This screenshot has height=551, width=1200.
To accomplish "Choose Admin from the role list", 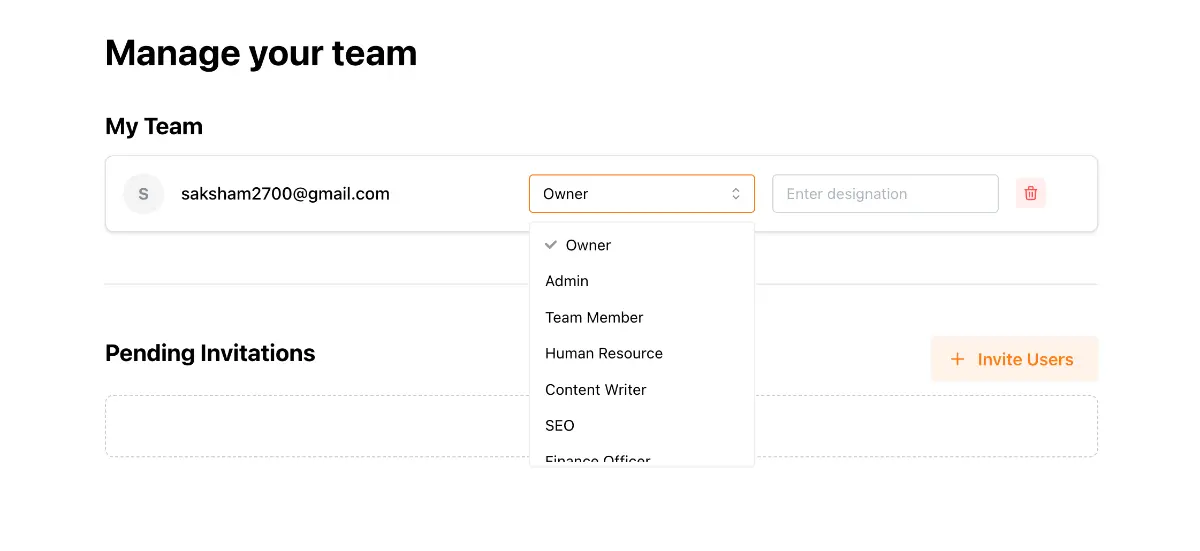I will pyautogui.click(x=567, y=281).
